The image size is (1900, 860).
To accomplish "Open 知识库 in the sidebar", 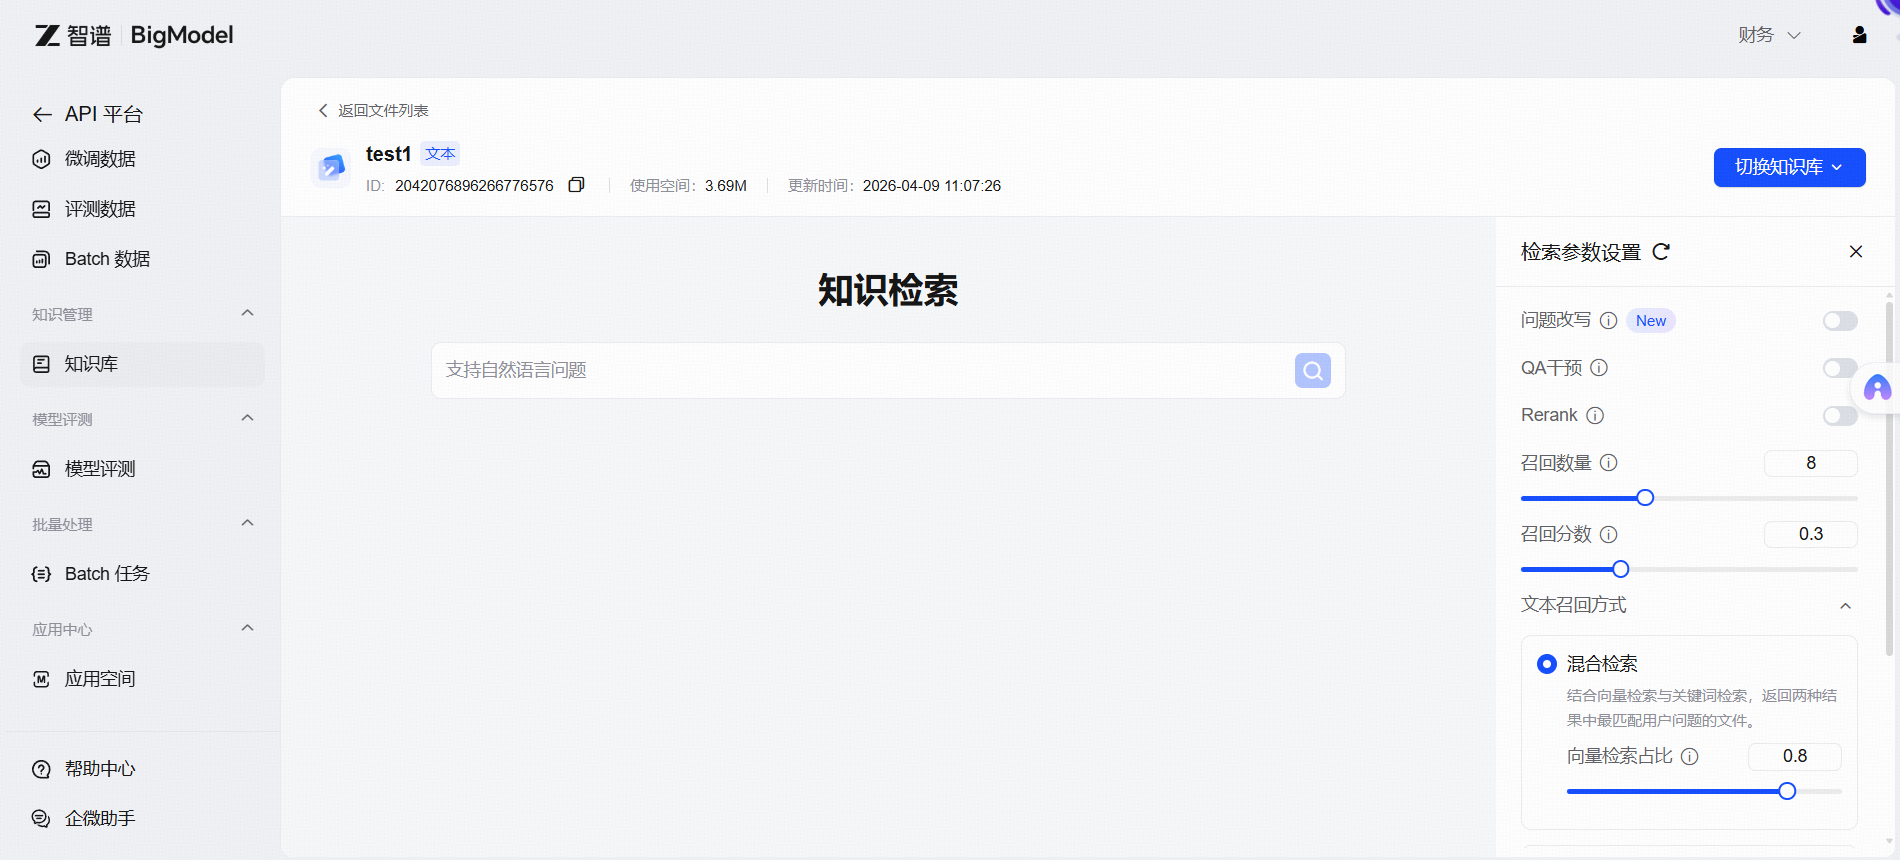I will point(92,364).
